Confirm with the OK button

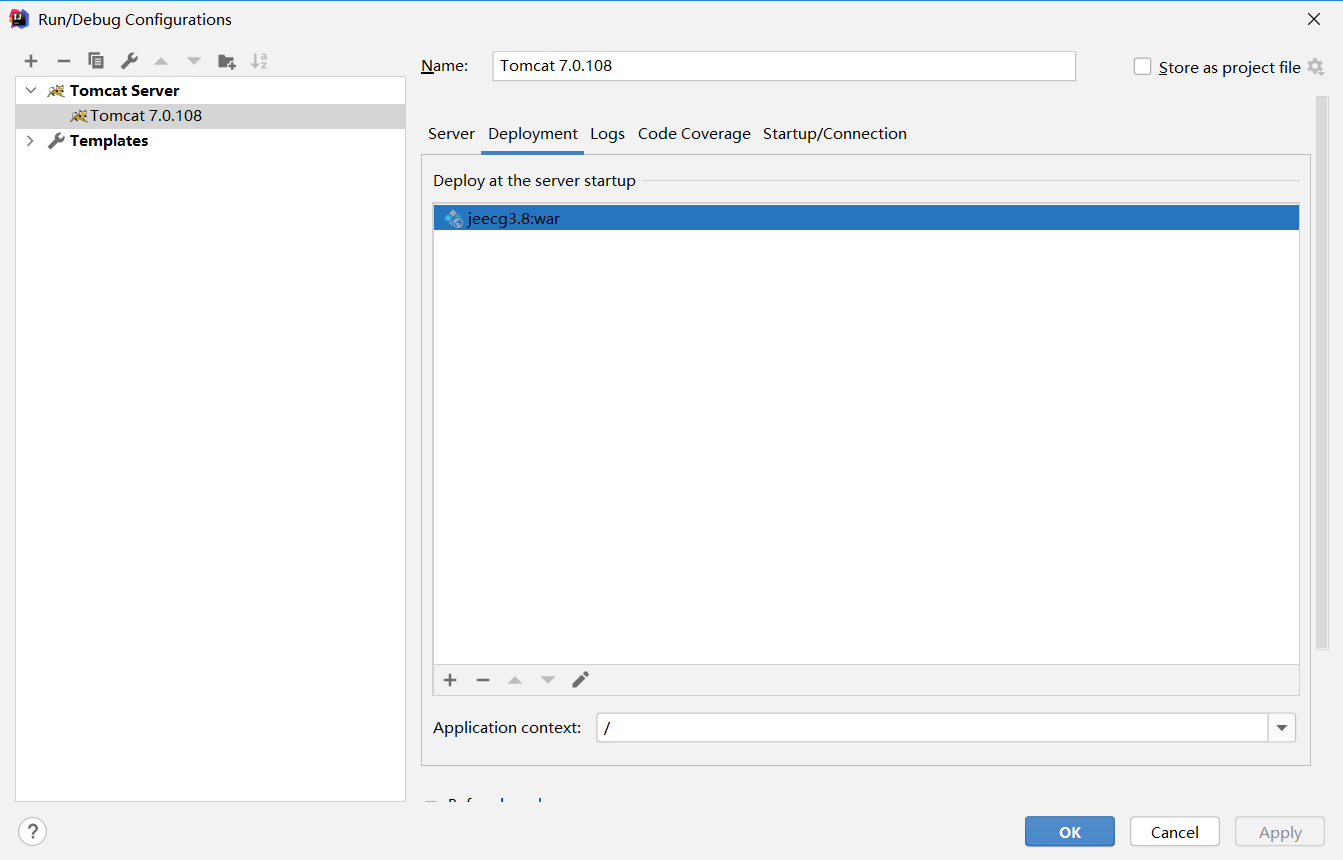pos(1070,832)
